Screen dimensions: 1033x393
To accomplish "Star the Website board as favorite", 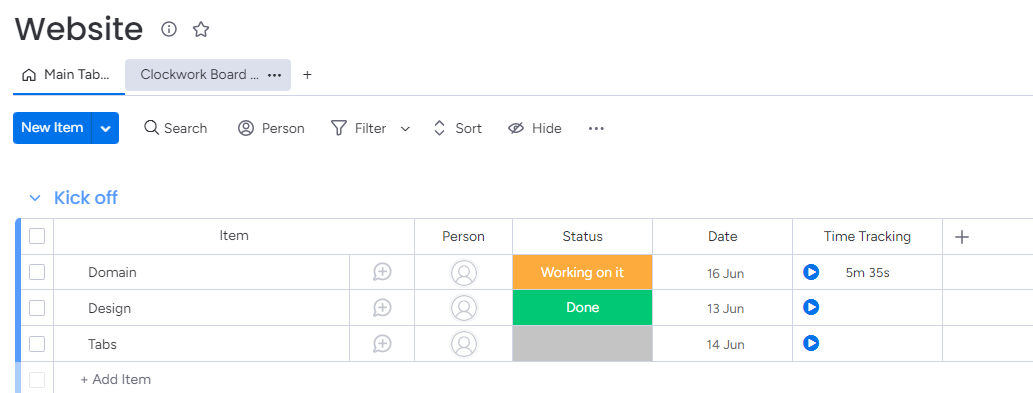I will click(x=201, y=29).
